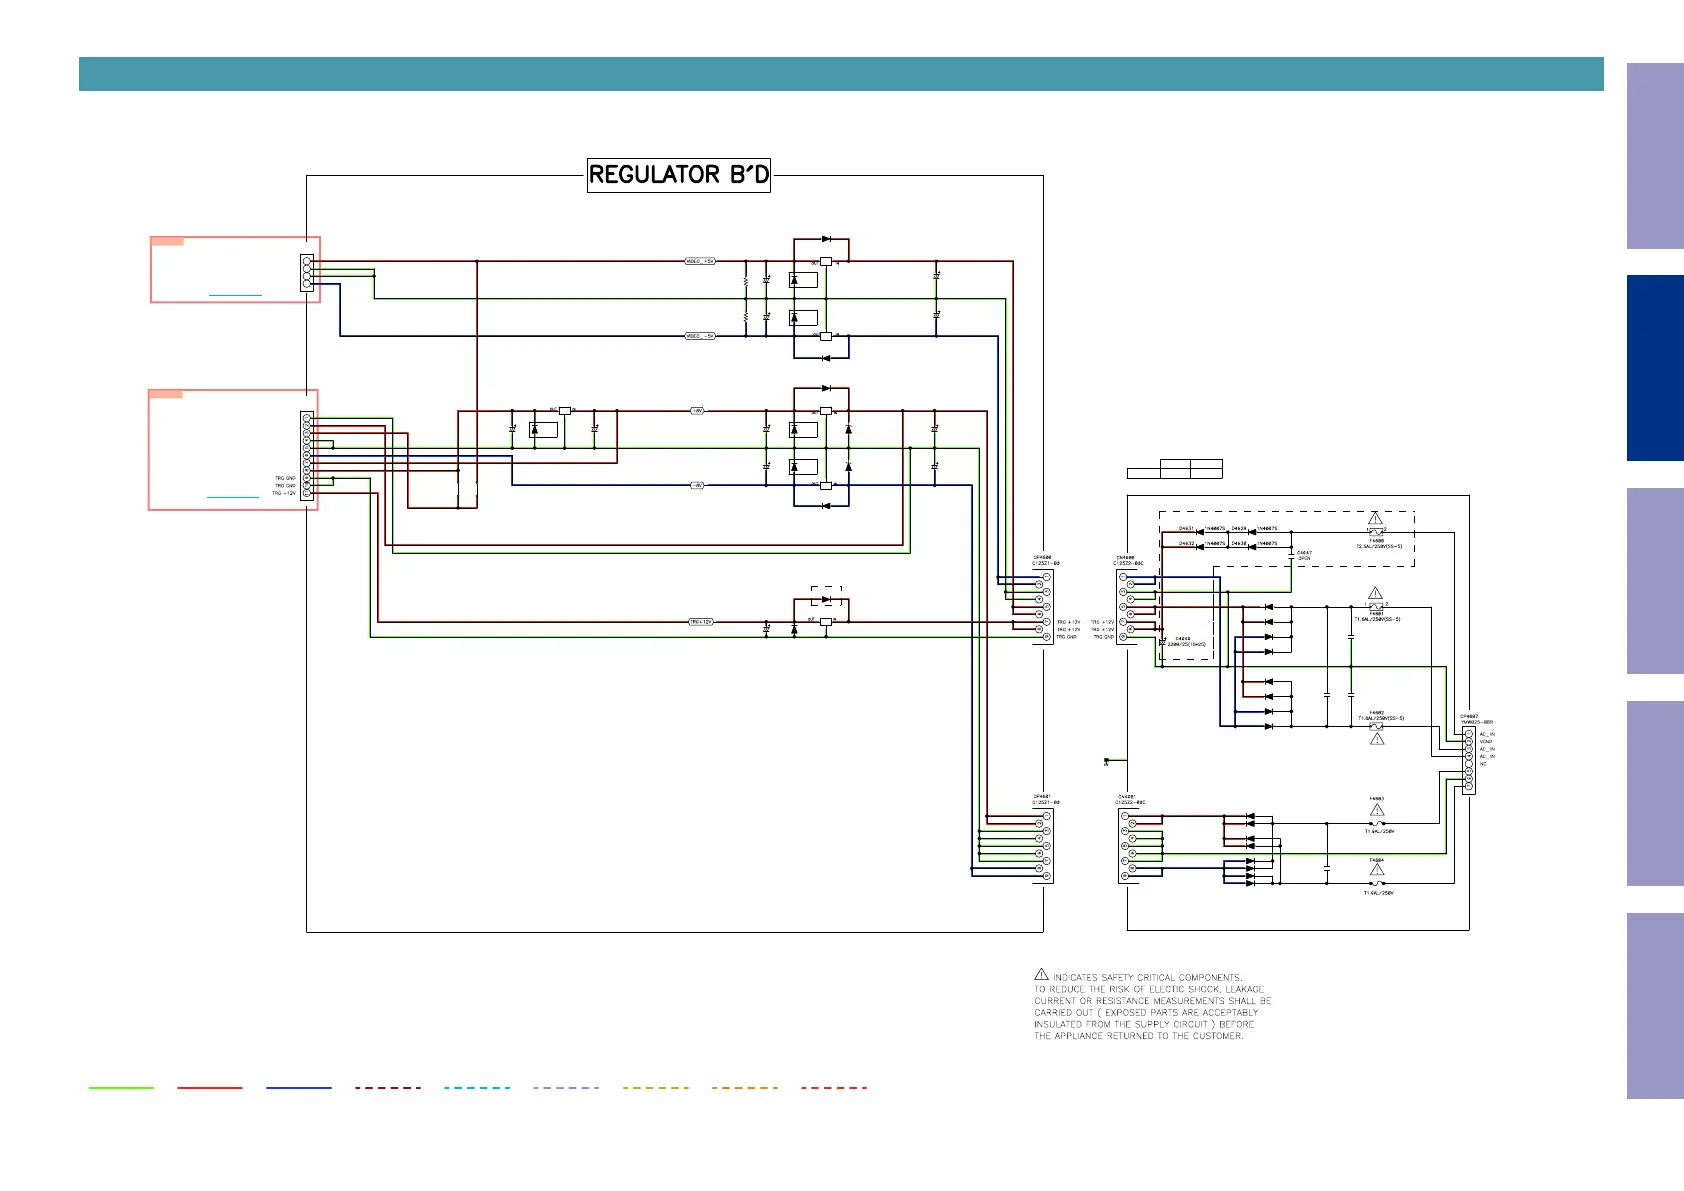The image size is (1684, 1191).
Task: Click the four-pin connector in the upper pink box
Action: (x=307, y=273)
